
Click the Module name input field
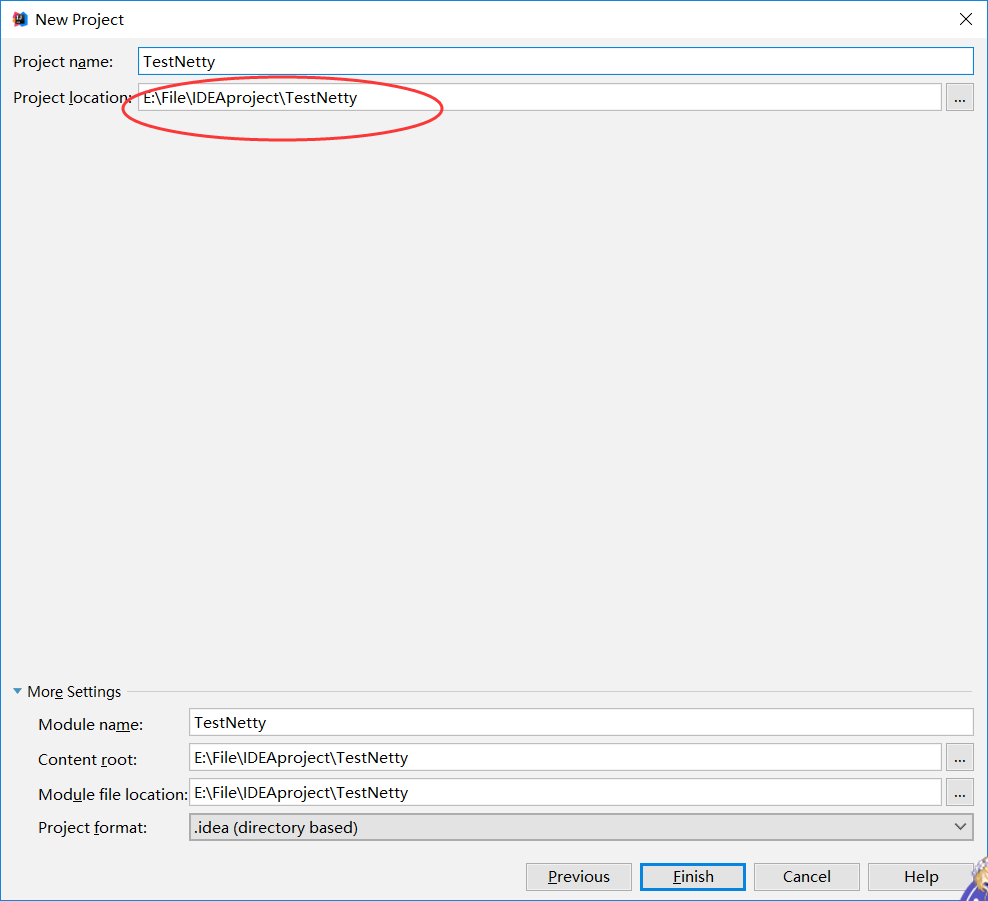click(x=580, y=722)
